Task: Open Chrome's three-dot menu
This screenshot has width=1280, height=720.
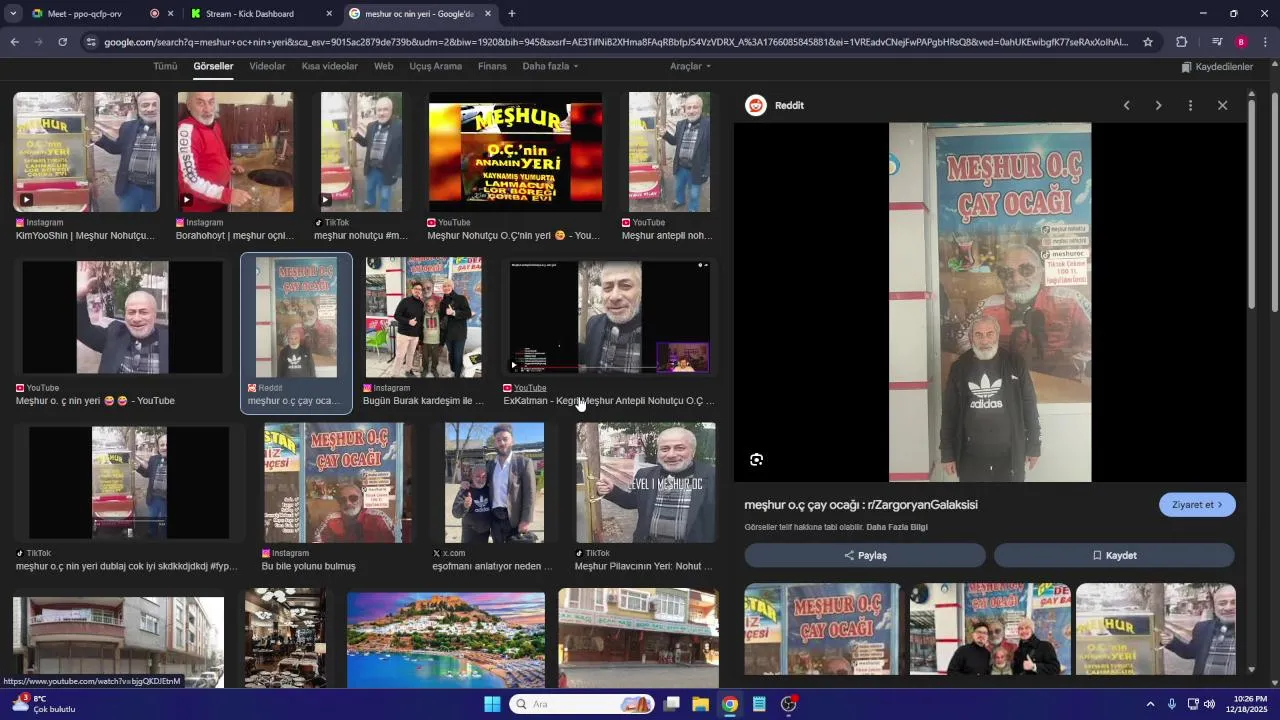Action: [1265, 42]
